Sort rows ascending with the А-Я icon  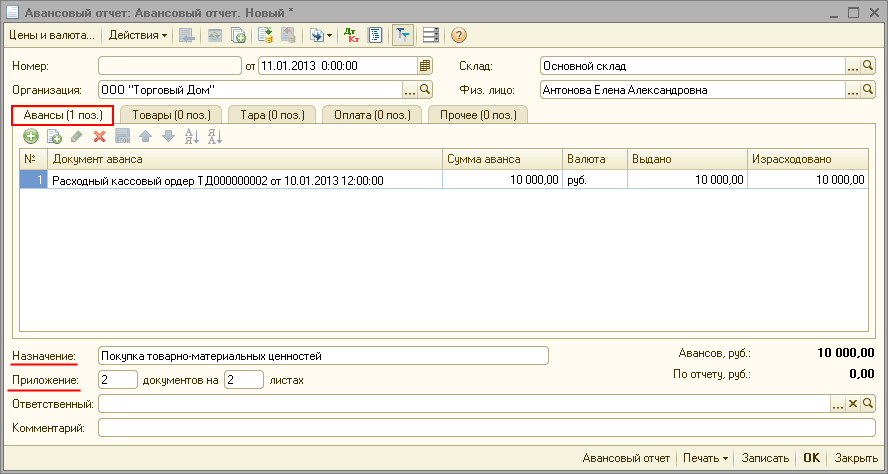pos(192,136)
